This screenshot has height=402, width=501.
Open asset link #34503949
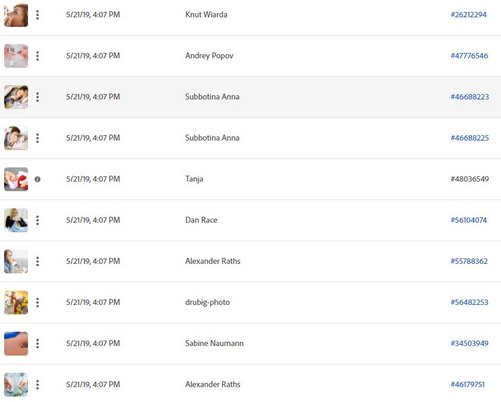pos(469,343)
